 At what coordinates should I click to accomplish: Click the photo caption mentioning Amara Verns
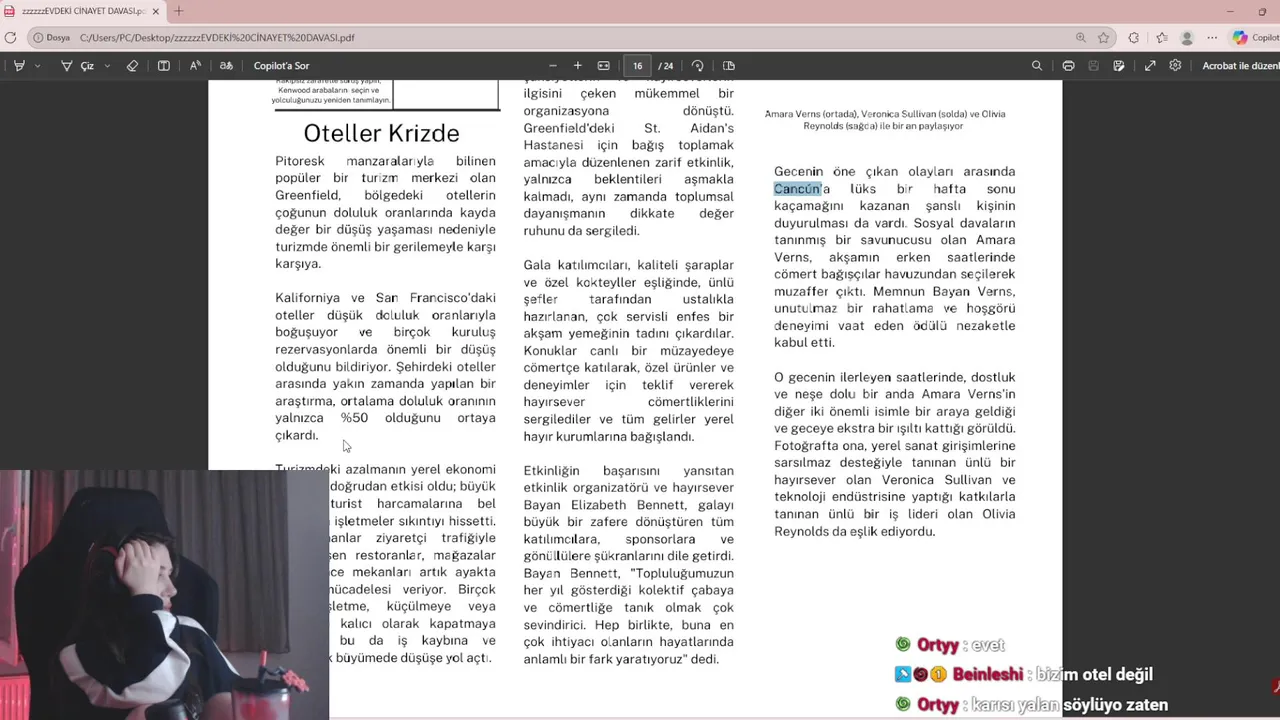click(x=885, y=120)
